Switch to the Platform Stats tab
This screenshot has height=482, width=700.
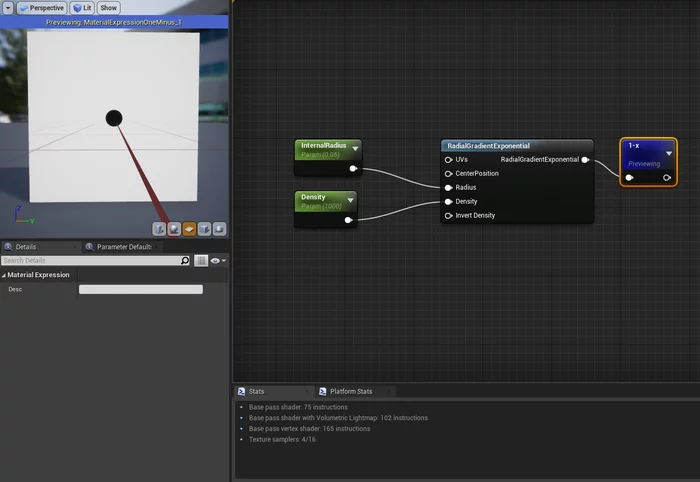point(351,391)
